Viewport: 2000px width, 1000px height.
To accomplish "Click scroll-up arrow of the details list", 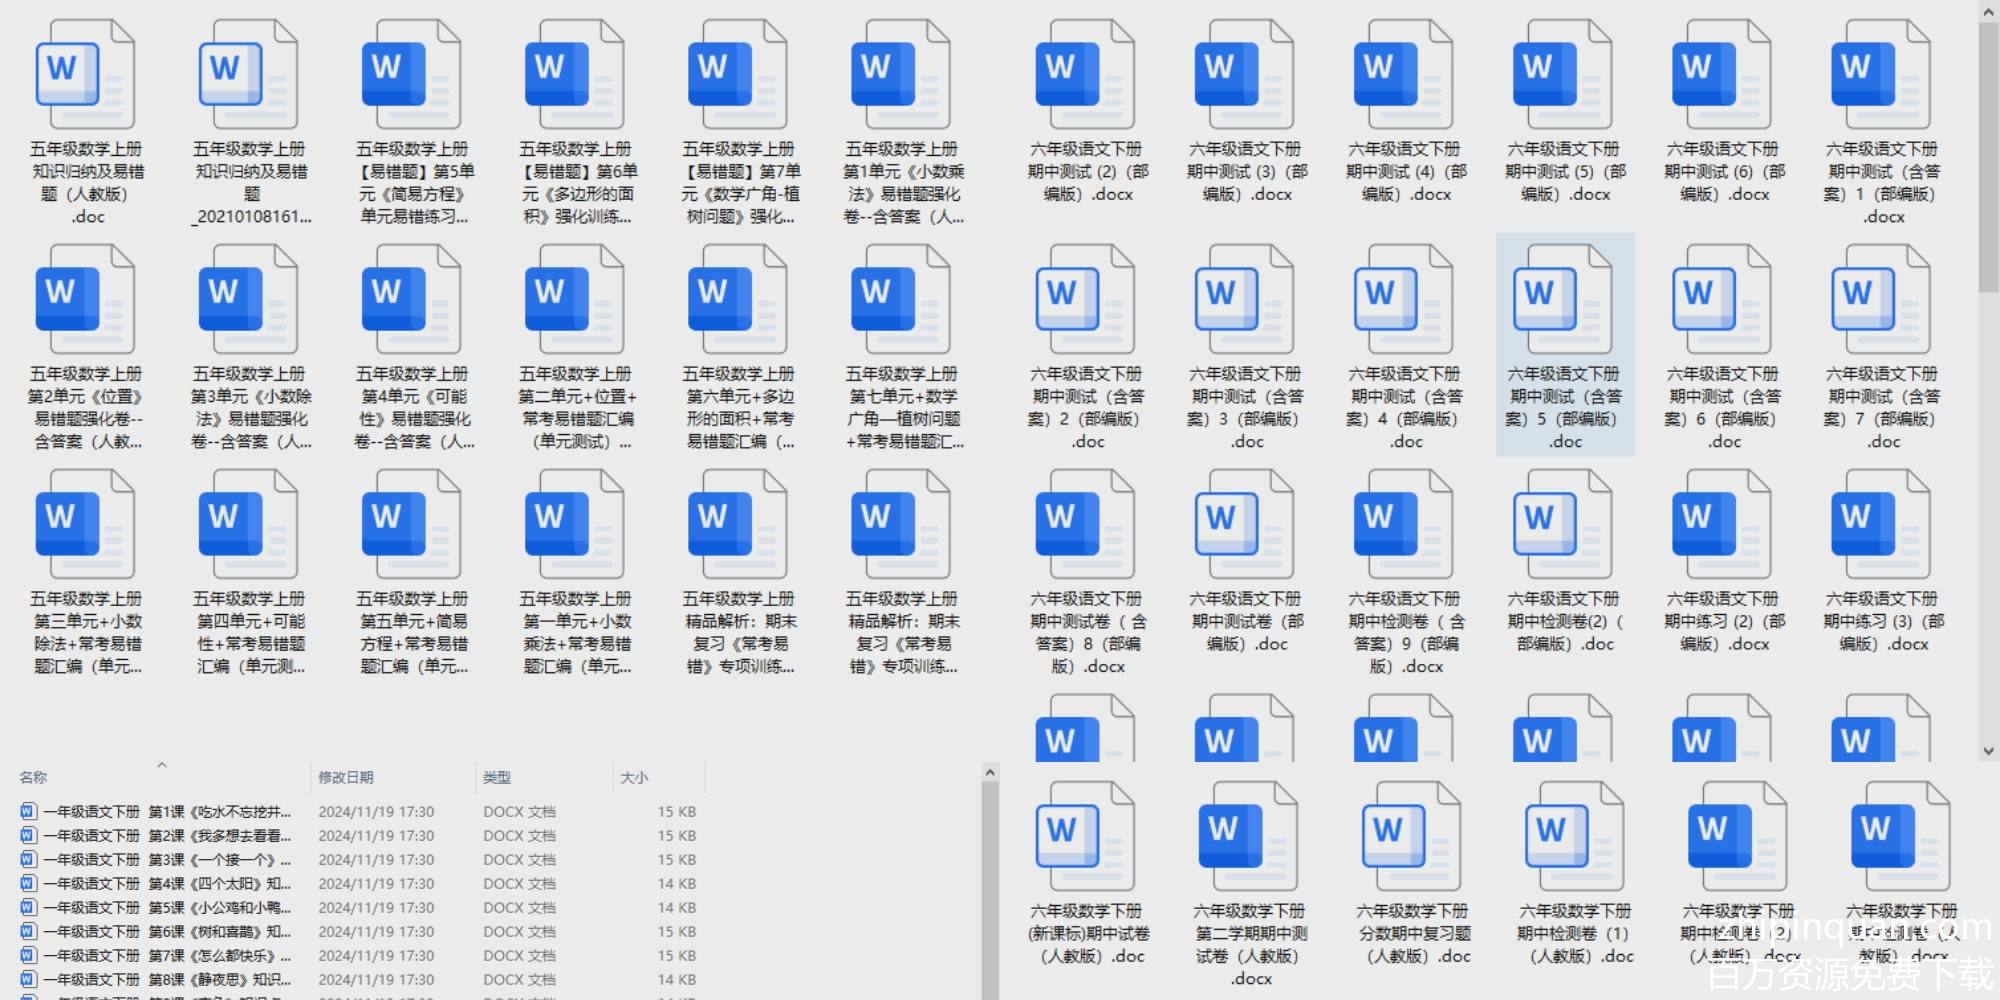I will (990, 773).
